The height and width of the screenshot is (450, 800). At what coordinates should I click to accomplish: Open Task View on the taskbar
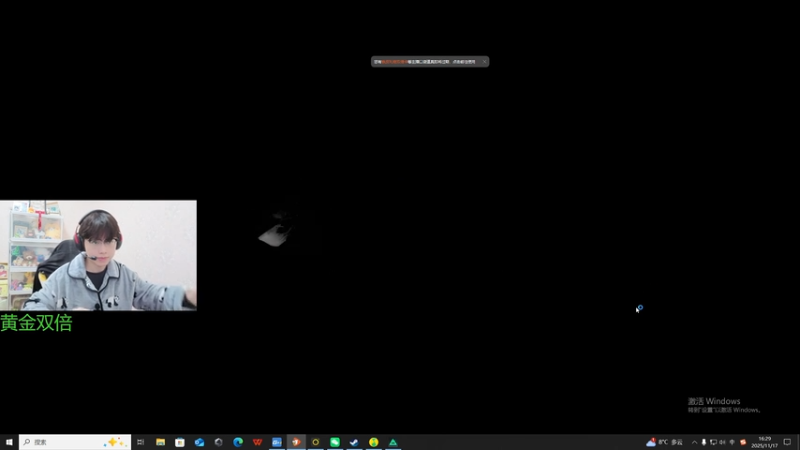point(140,442)
